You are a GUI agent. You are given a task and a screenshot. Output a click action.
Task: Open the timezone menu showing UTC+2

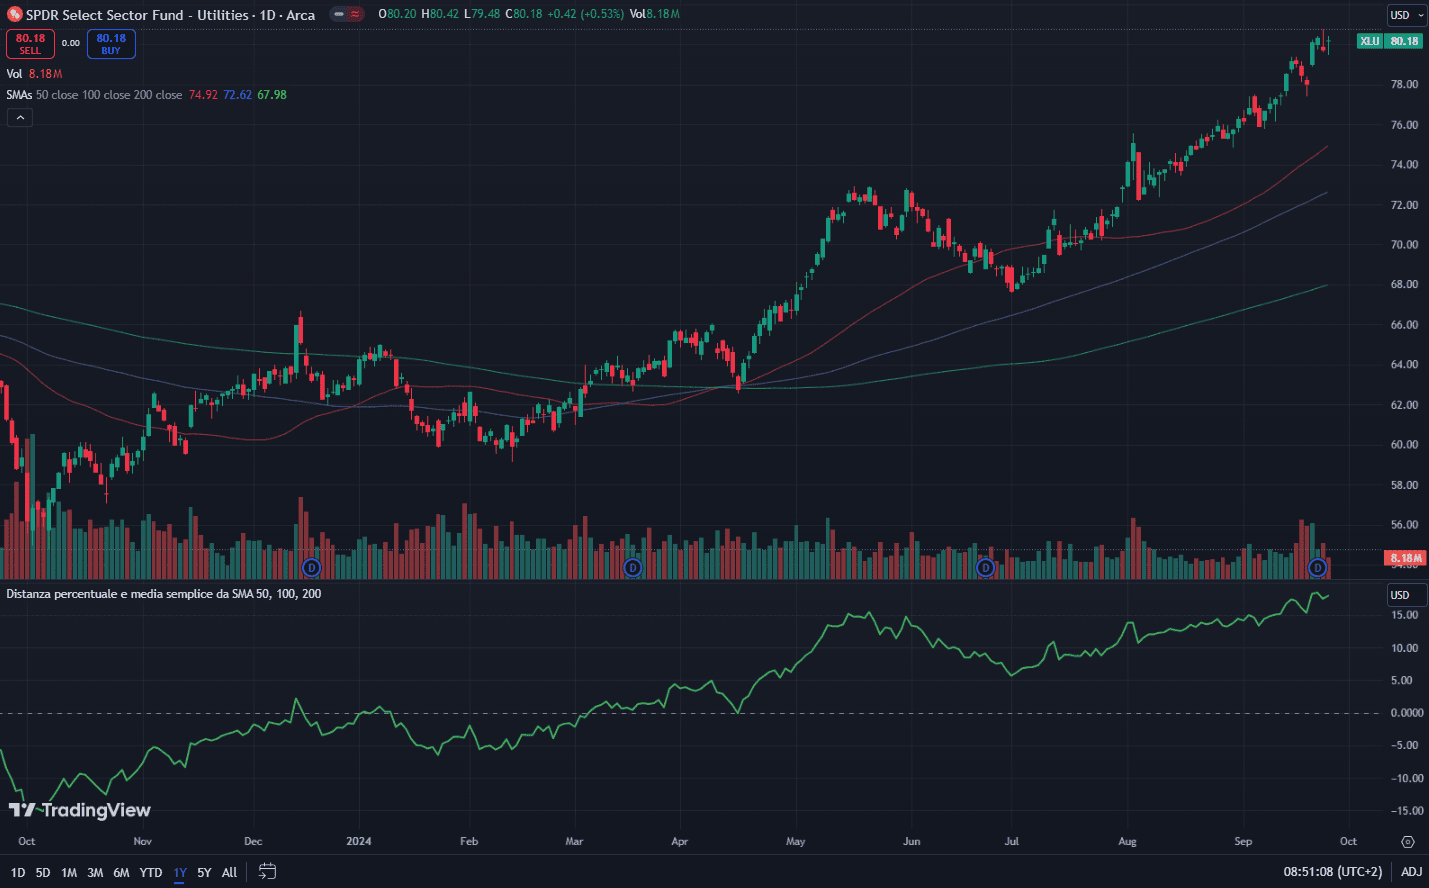tap(1333, 872)
